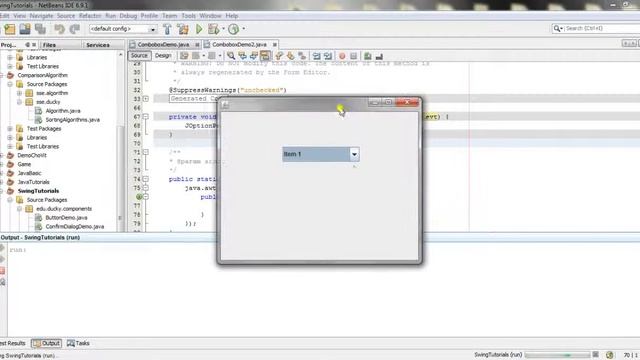The width and height of the screenshot is (640, 360).
Task: Switch editor to Design view
Action: [x=163, y=56]
